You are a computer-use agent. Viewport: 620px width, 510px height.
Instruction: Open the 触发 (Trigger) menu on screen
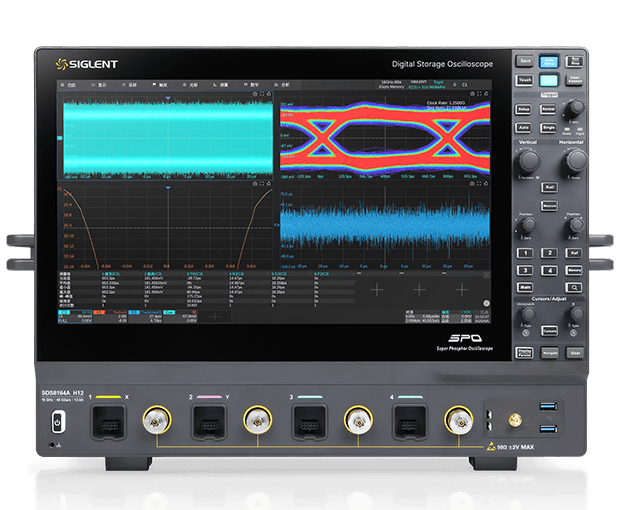[161, 86]
